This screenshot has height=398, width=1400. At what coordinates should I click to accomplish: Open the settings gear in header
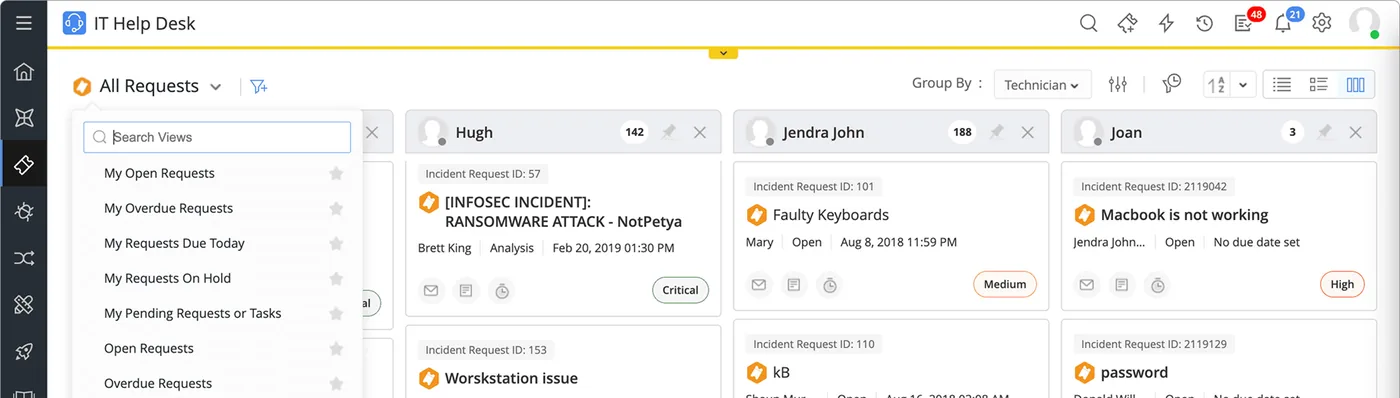pos(1322,23)
